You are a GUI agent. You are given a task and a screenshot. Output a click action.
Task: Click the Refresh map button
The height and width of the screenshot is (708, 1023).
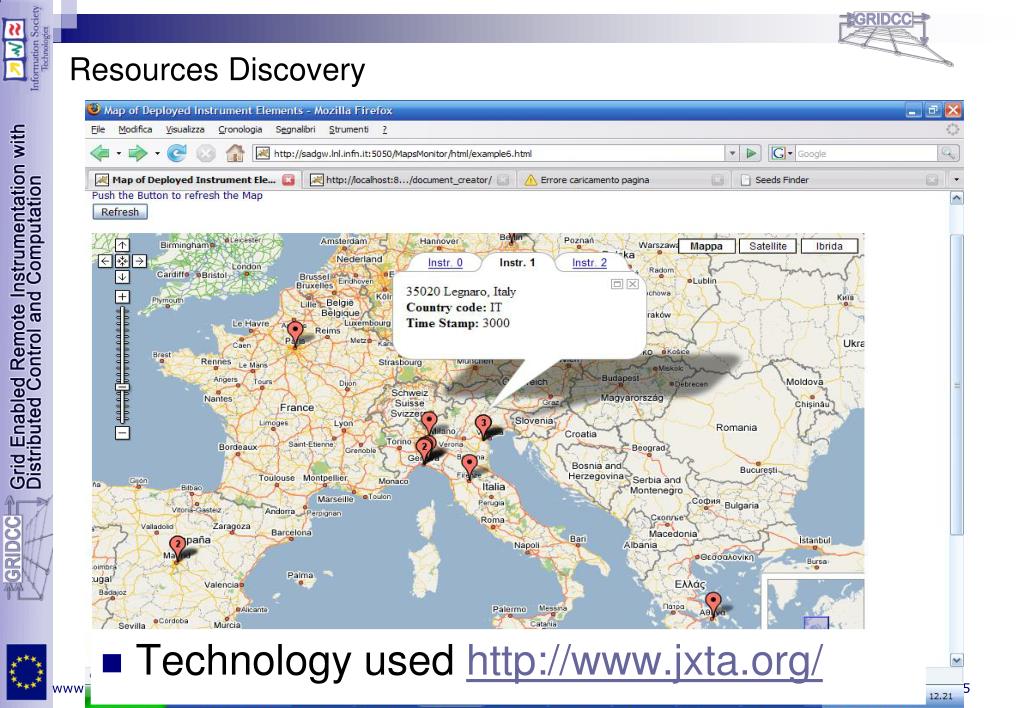point(120,212)
